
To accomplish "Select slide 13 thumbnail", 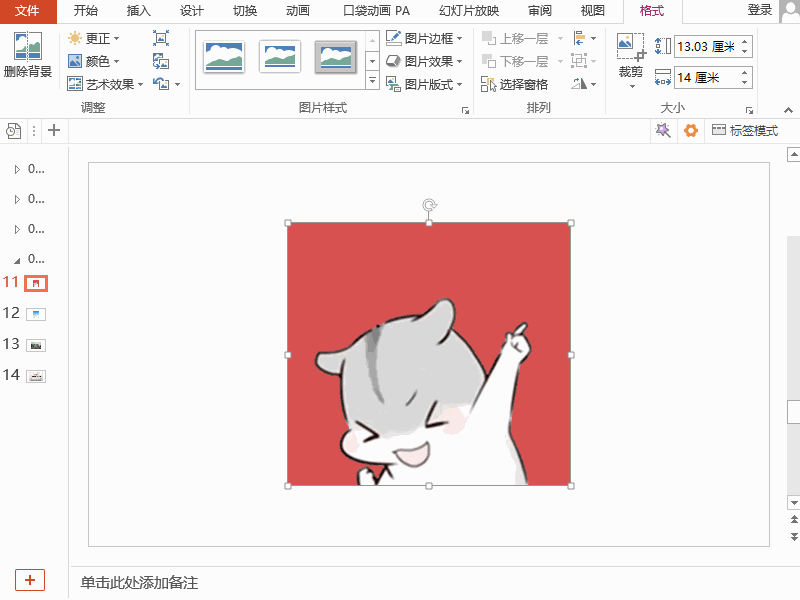I will click(36, 345).
